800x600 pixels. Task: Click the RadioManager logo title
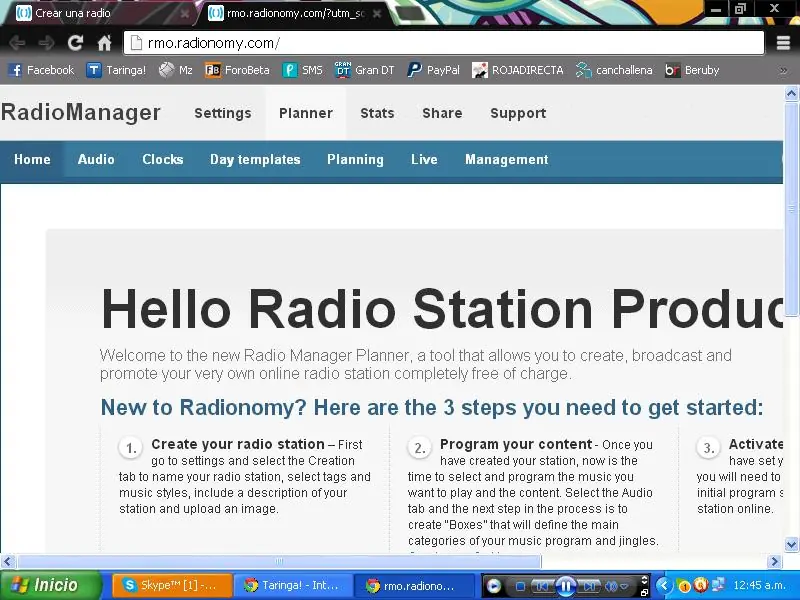(81, 112)
